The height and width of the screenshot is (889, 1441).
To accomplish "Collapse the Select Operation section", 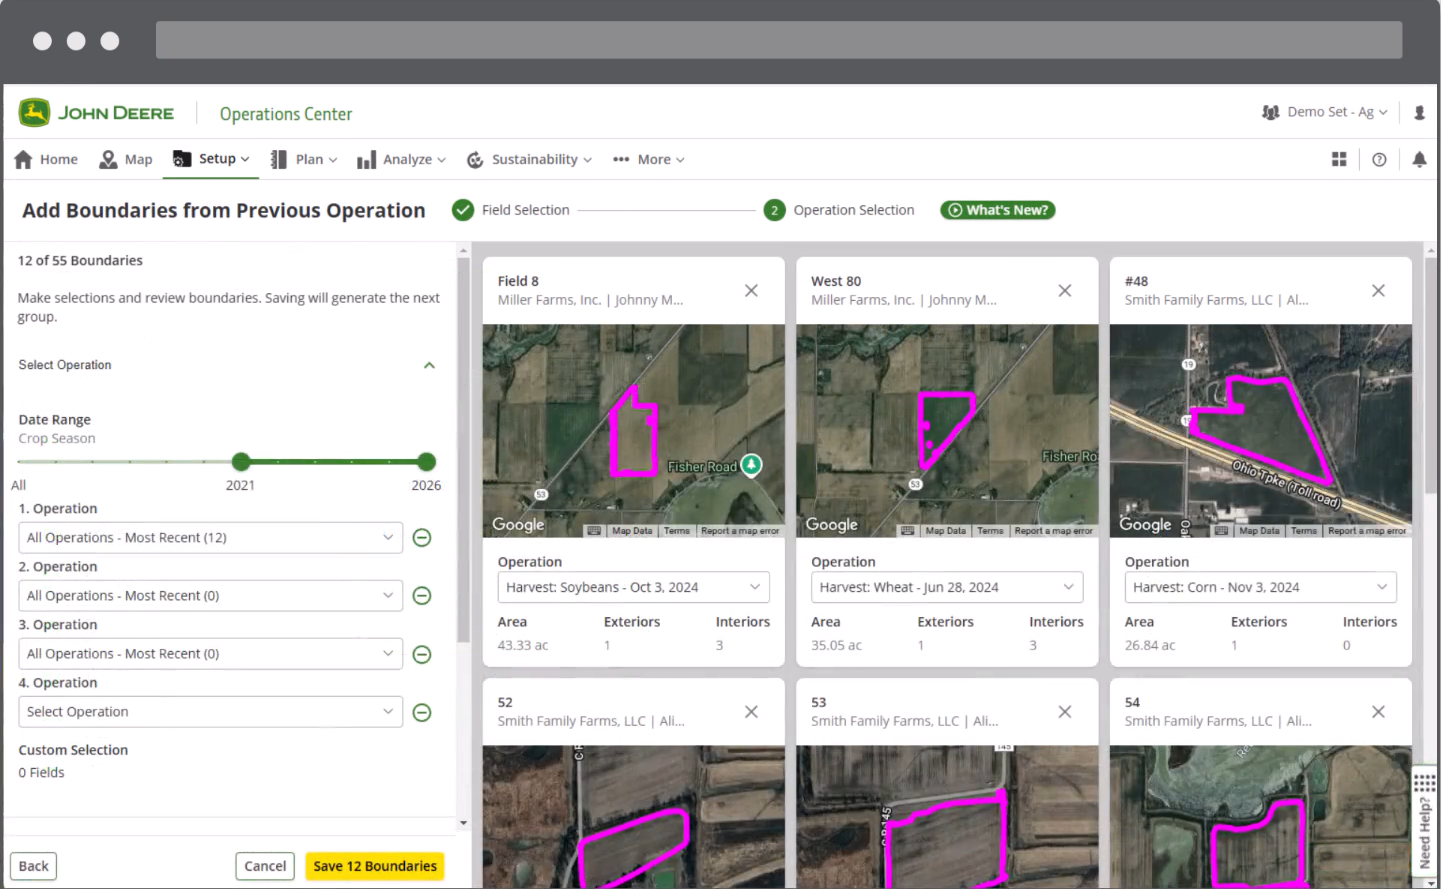I will click(429, 365).
